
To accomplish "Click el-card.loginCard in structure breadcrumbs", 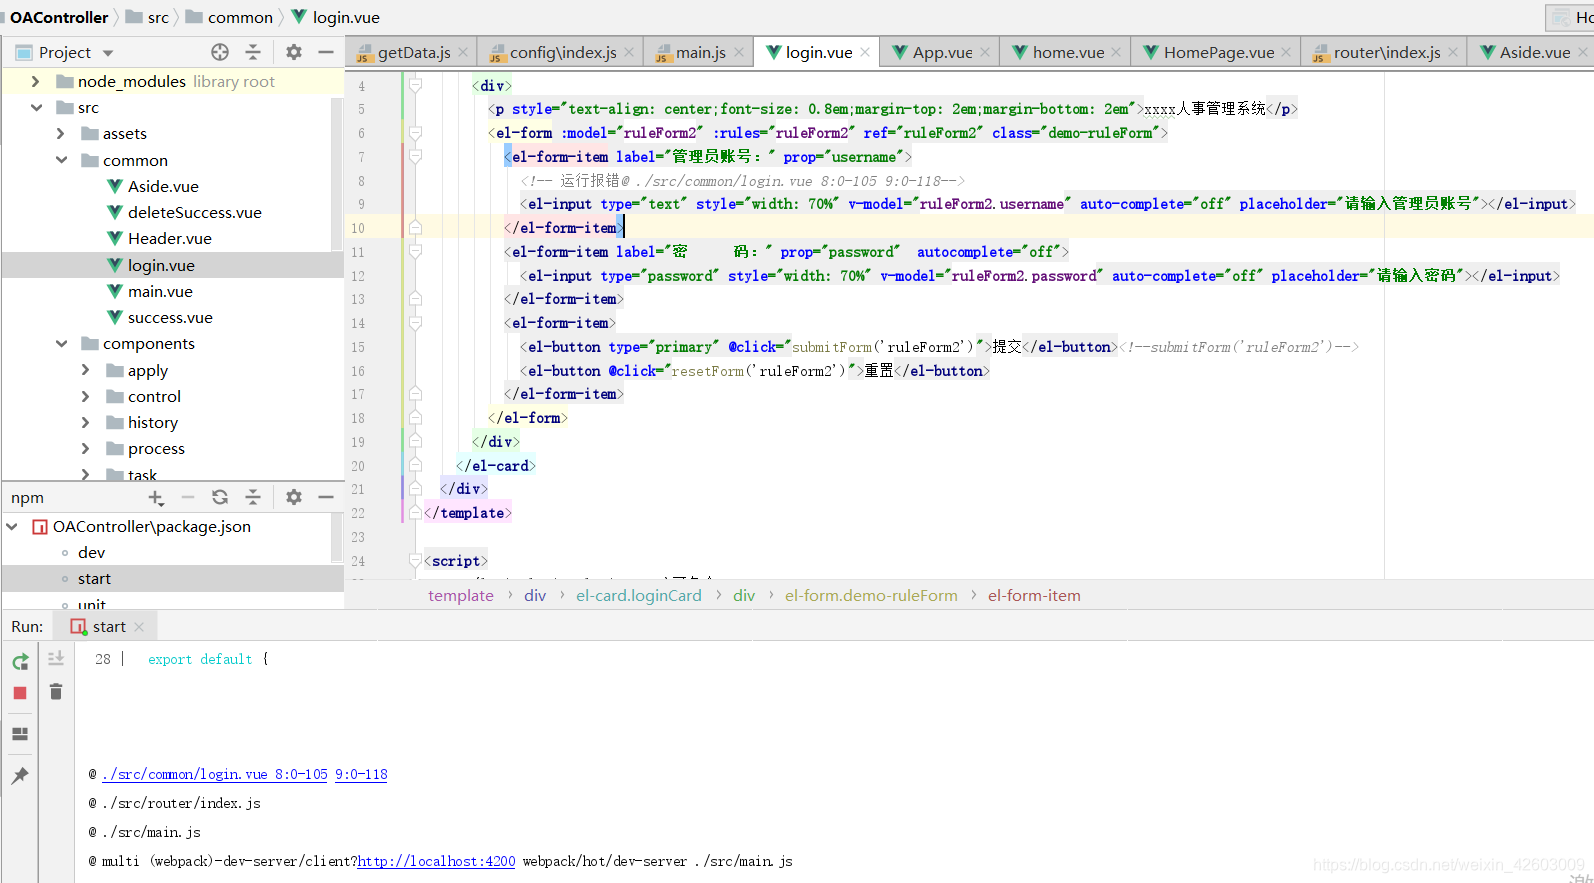I will (638, 595).
